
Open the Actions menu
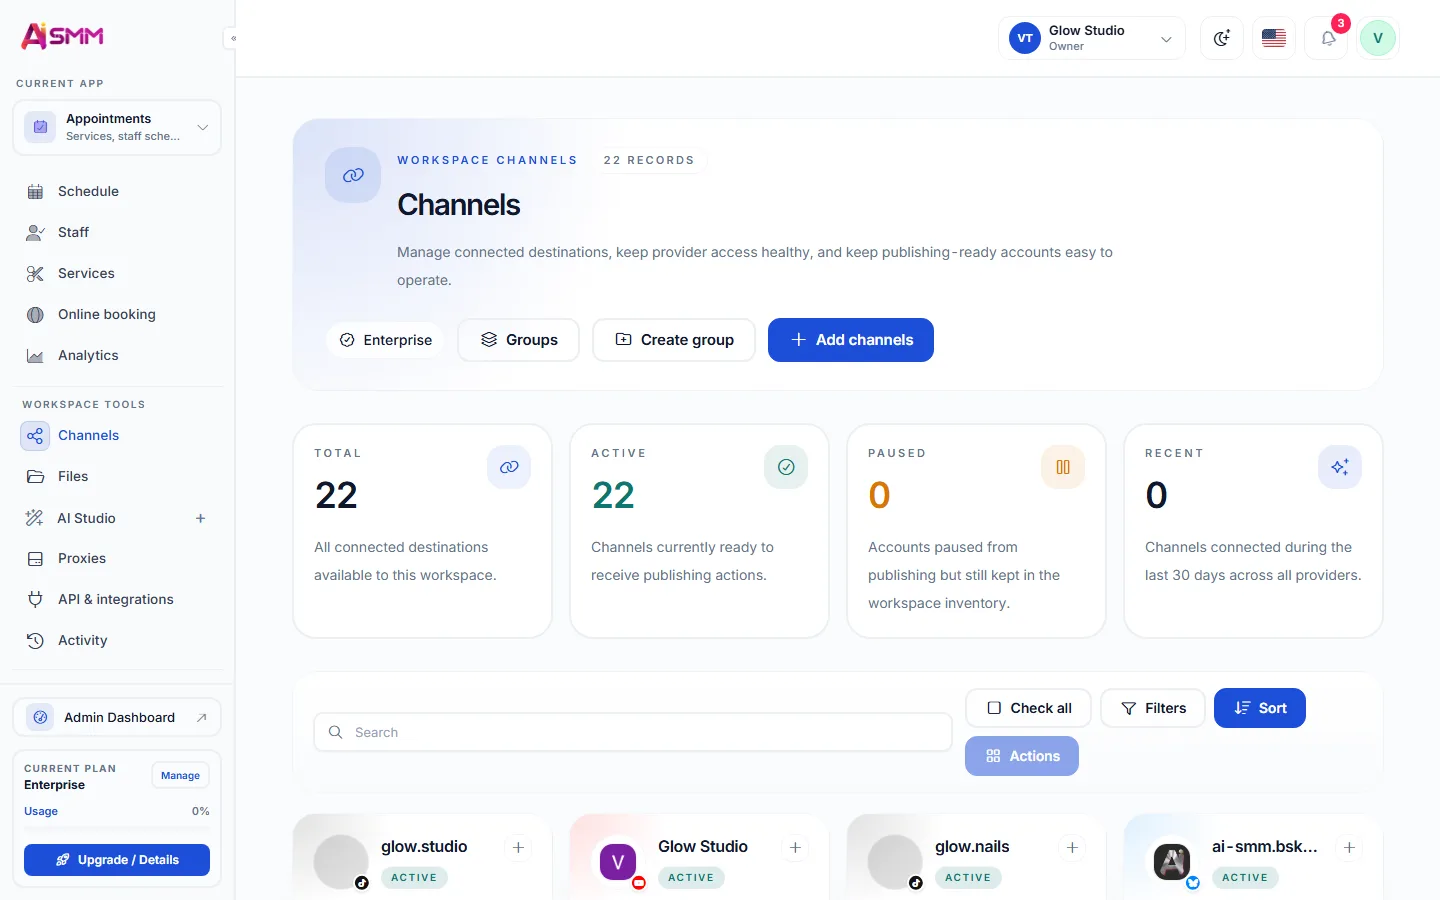click(x=1022, y=756)
